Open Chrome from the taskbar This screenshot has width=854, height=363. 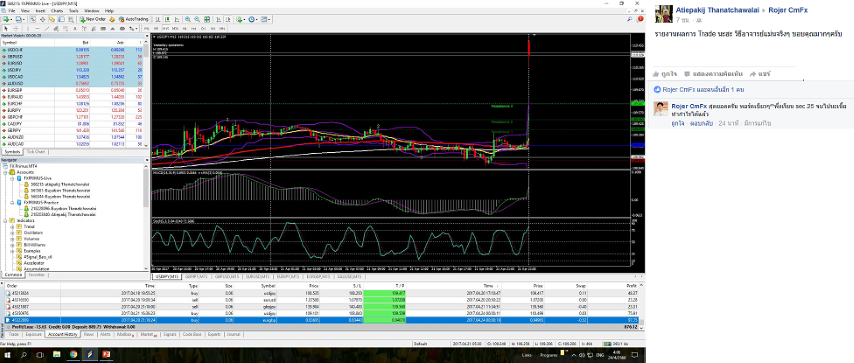[x=74, y=354]
